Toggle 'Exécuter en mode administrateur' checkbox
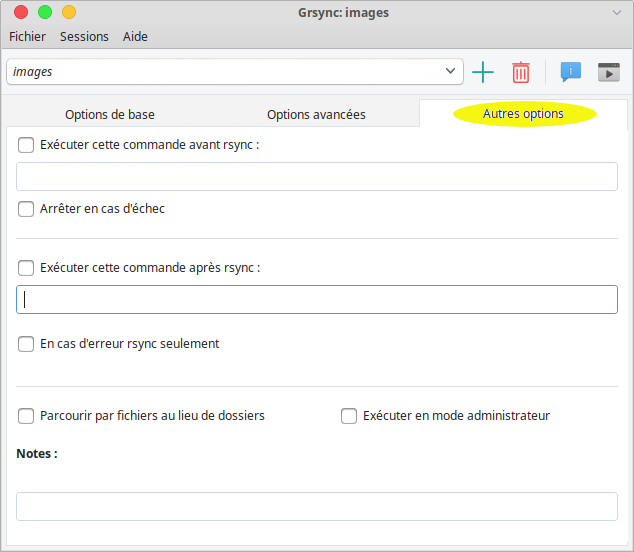Screen dimensions: 634x552 click(349, 416)
